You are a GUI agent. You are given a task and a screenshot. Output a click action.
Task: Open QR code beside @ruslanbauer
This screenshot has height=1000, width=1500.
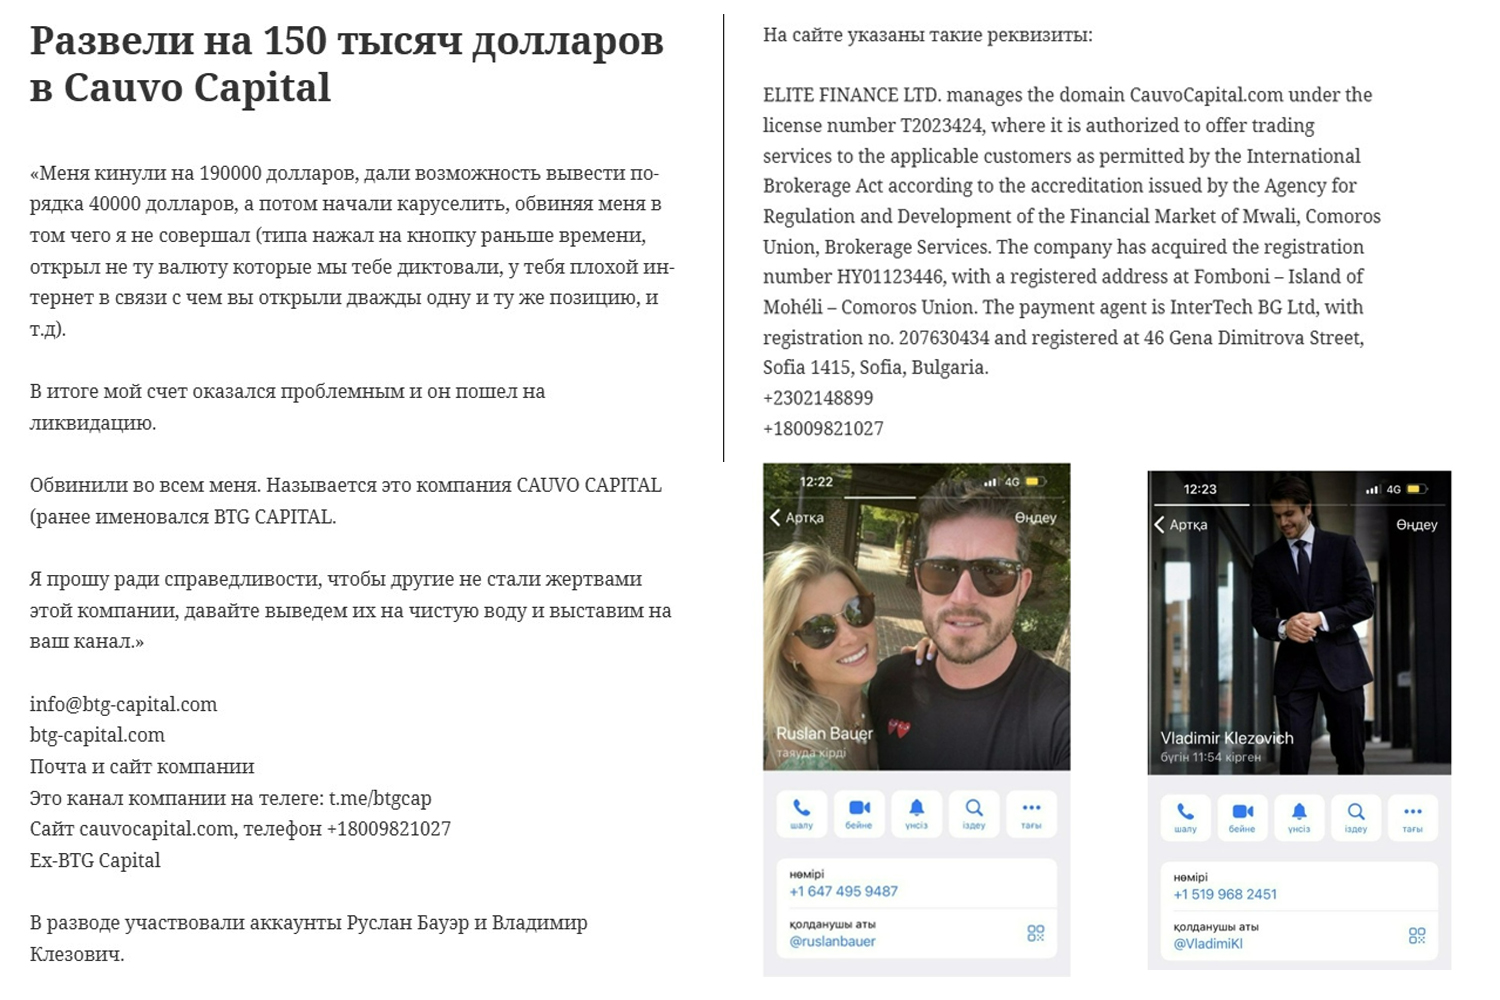[x=1036, y=933]
